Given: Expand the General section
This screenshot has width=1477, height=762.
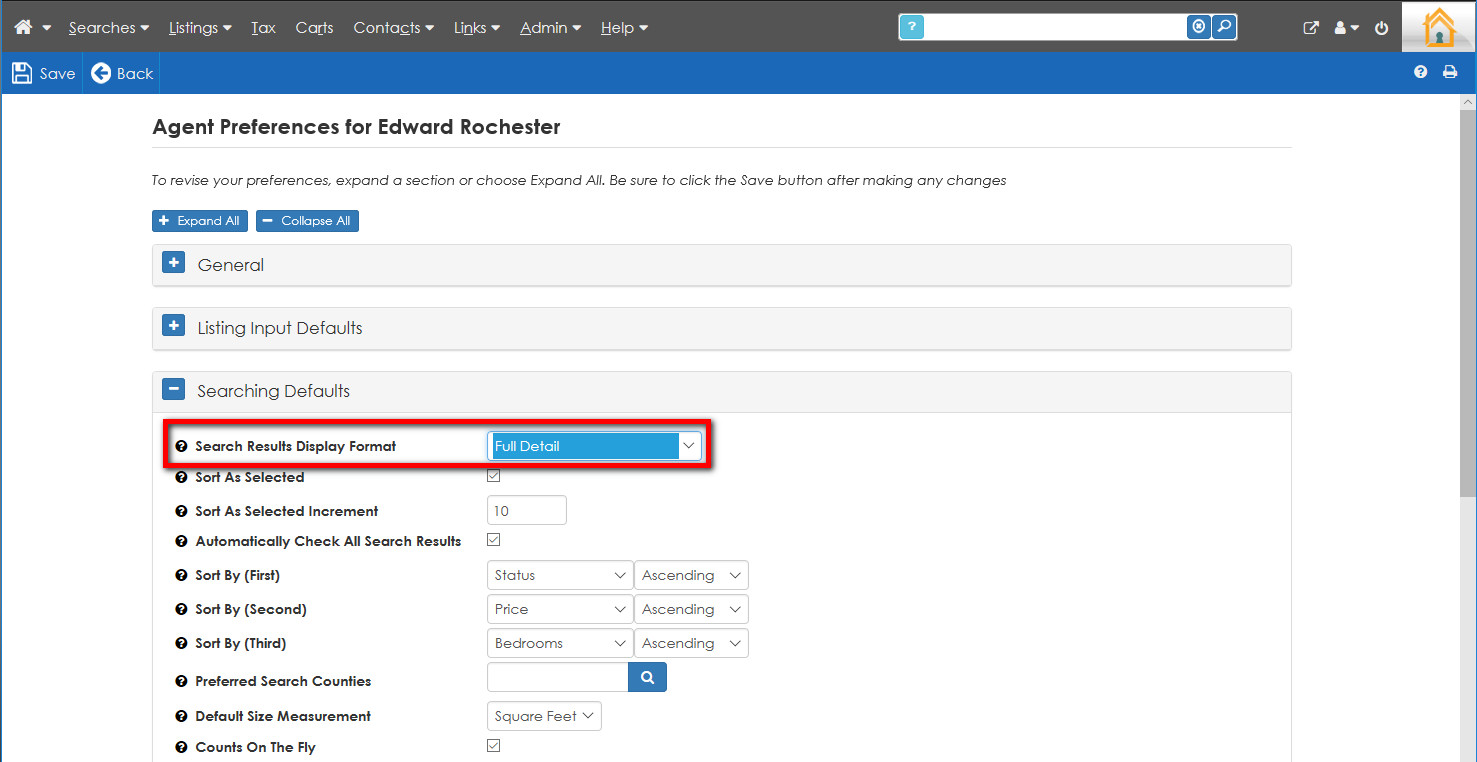Looking at the screenshot, I should [174, 264].
